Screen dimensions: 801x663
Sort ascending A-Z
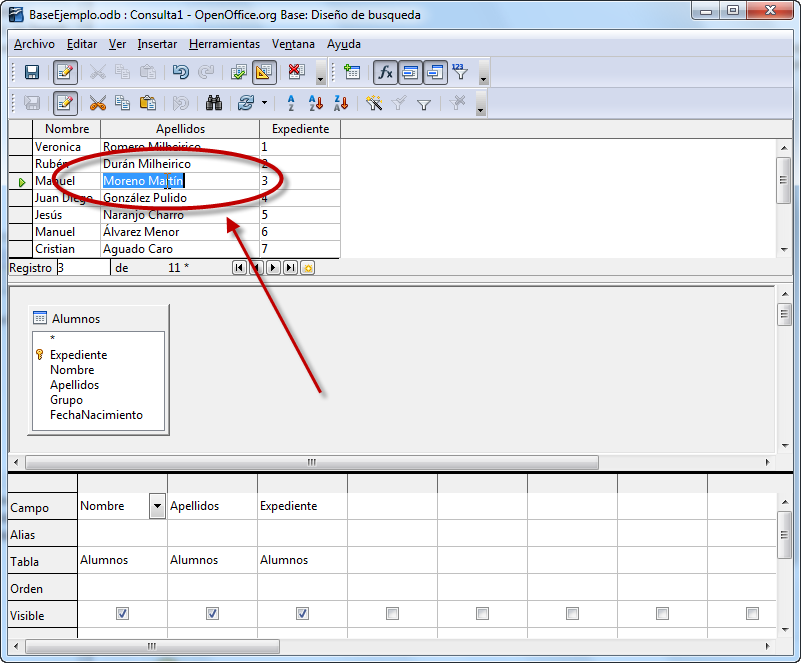tap(316, 104)
